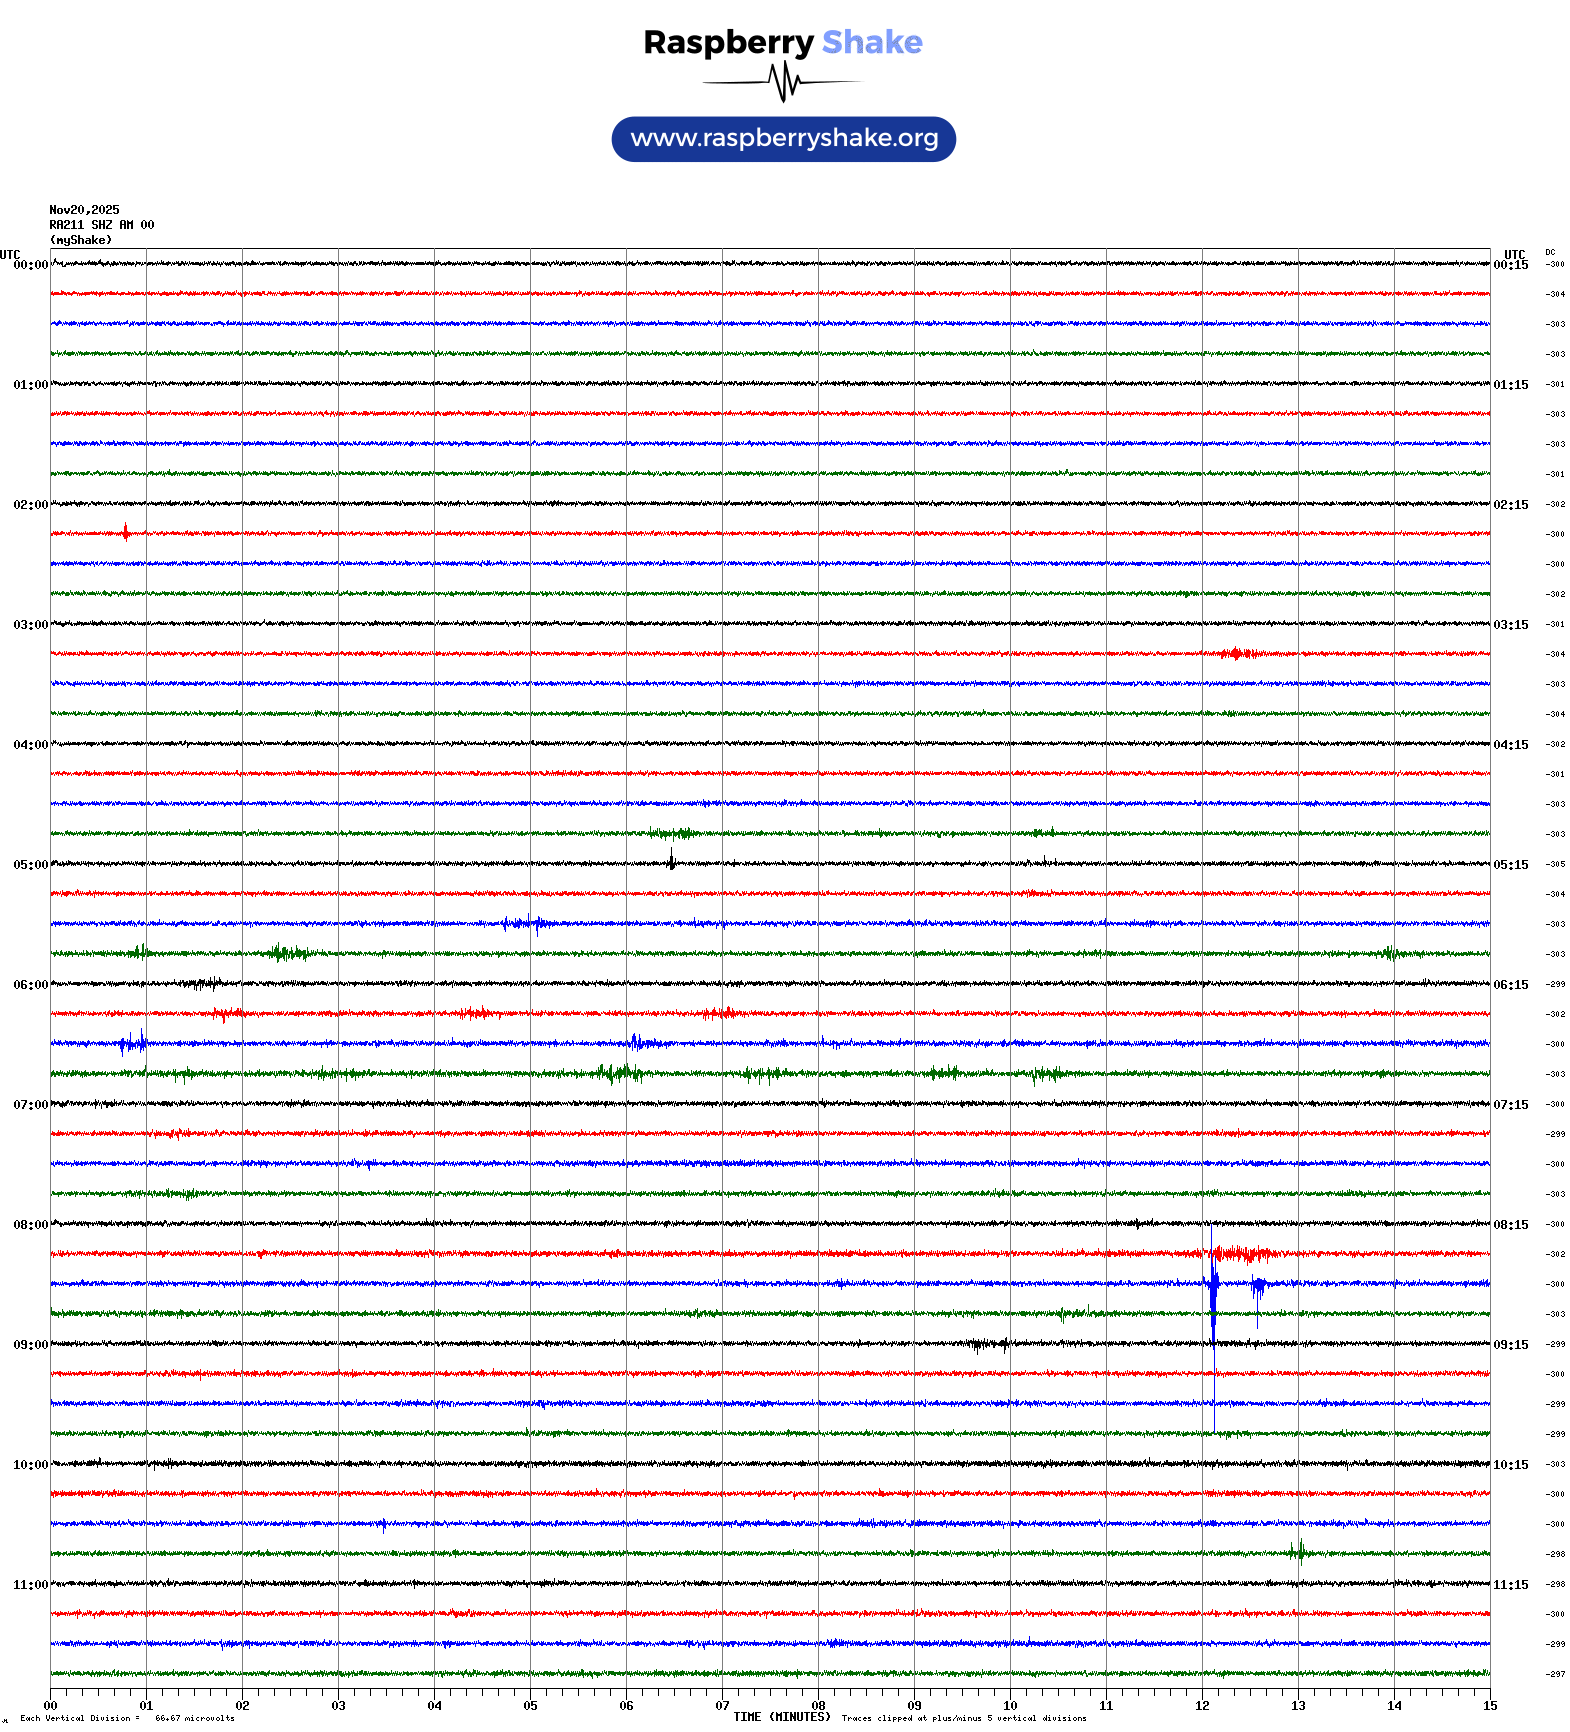Screen dimensions: 1570x1732
Task: Click the (myShake) label
Action: pos(81,240)
